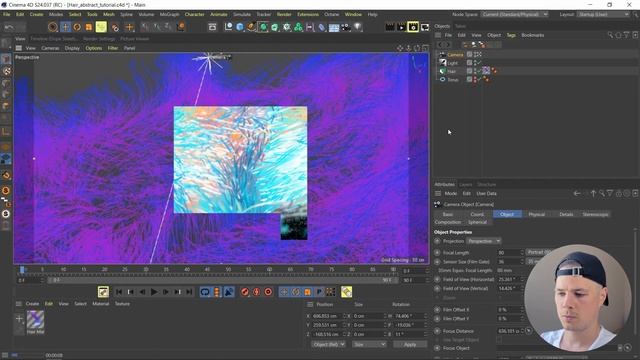Click the timeline playhead at frame 0
This screenshot has height=360, width=640.
pos(22,269)
